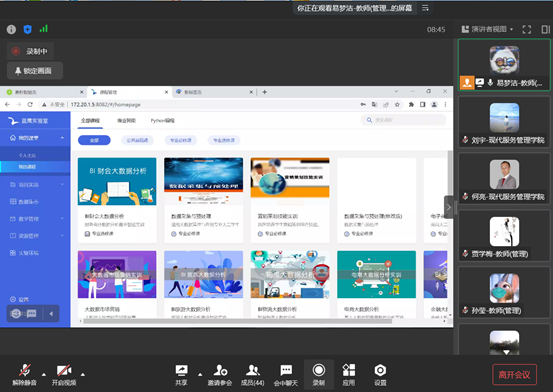Select the Python编程 course tab

click(163, 120)
